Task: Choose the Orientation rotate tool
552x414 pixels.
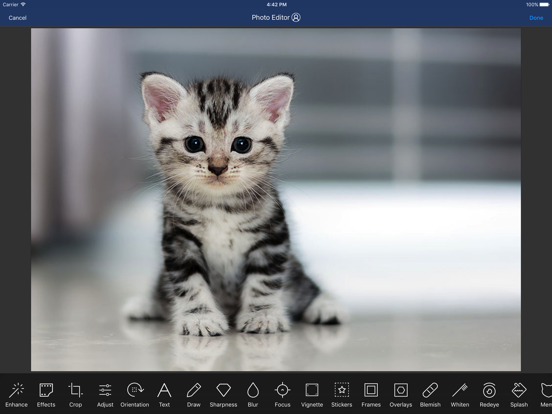Action: 135,395
